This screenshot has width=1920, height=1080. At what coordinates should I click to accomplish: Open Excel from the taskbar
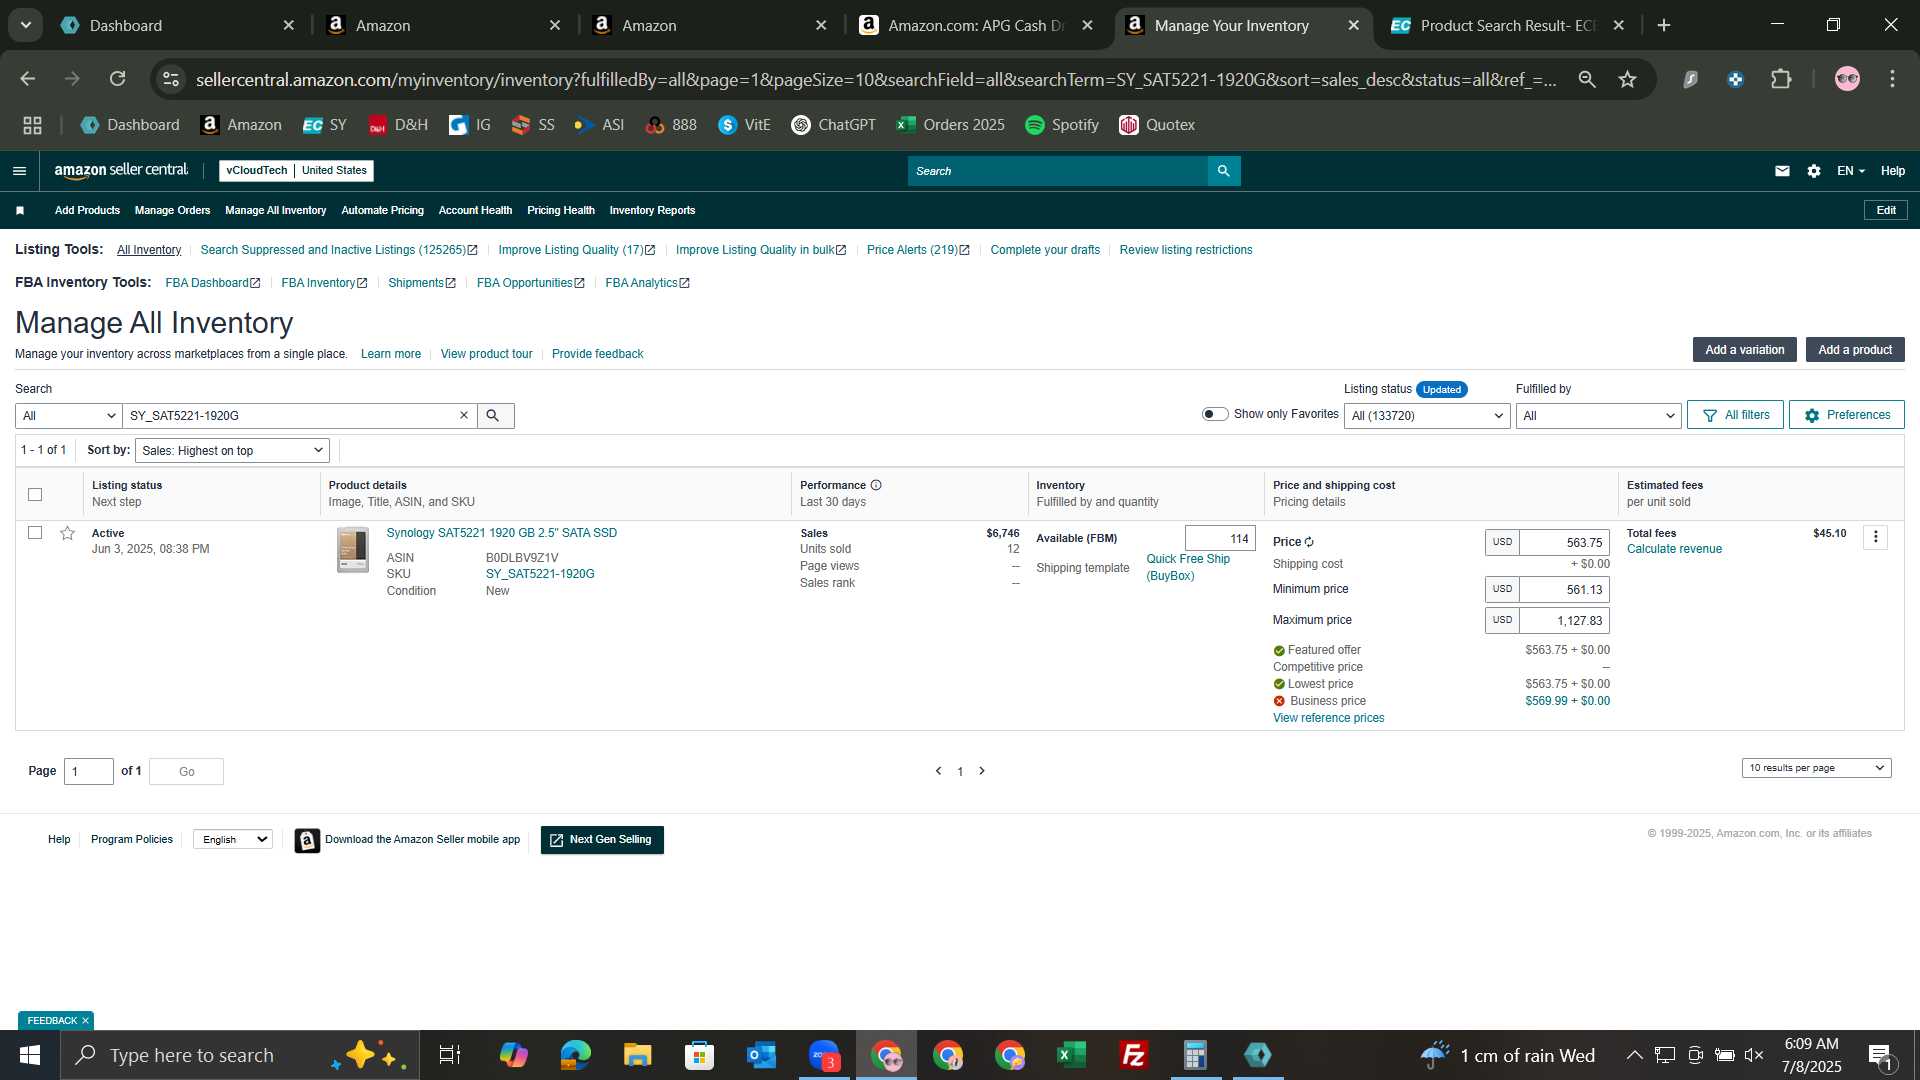click(x=1071, y=1055)
